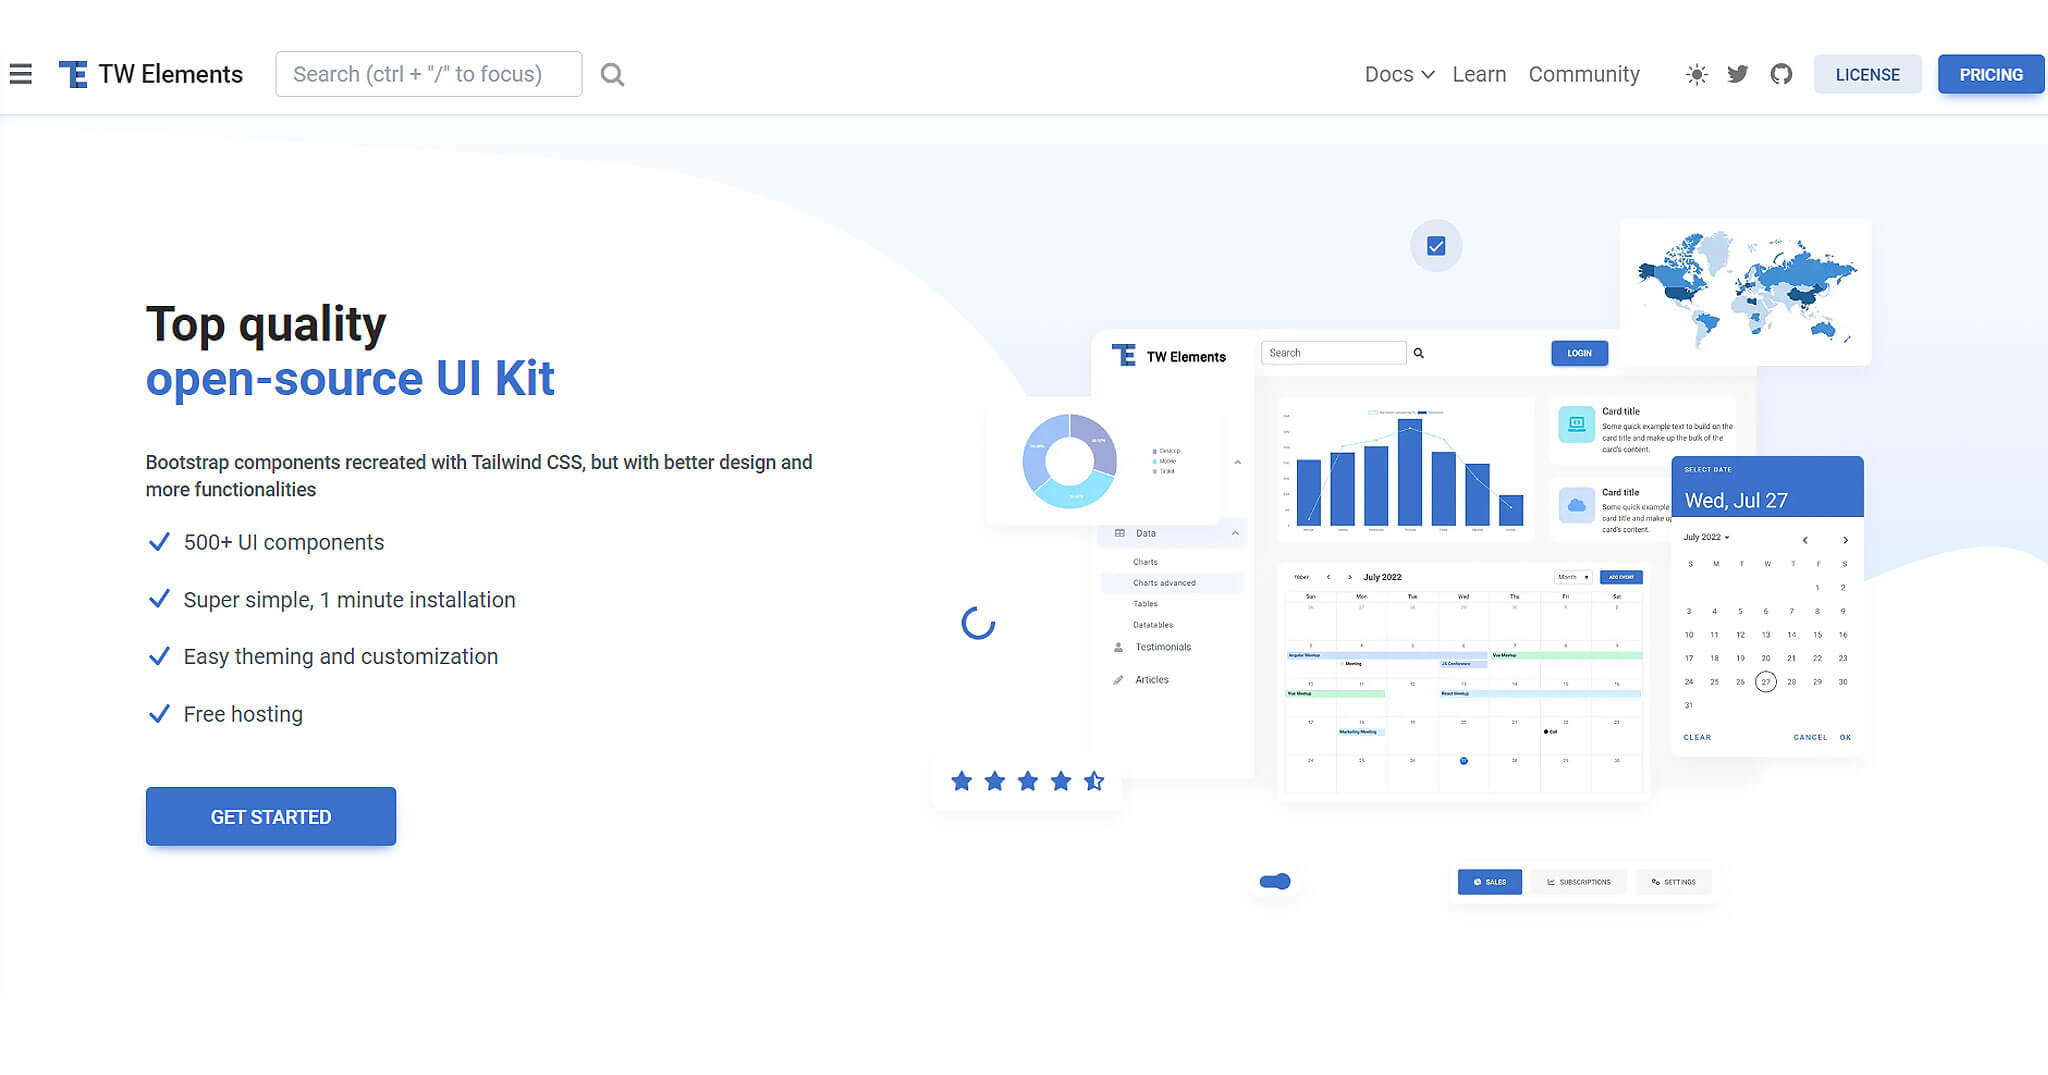Click the Data table icon in sidebar

pyautogui.click(x=1119, y=533)
